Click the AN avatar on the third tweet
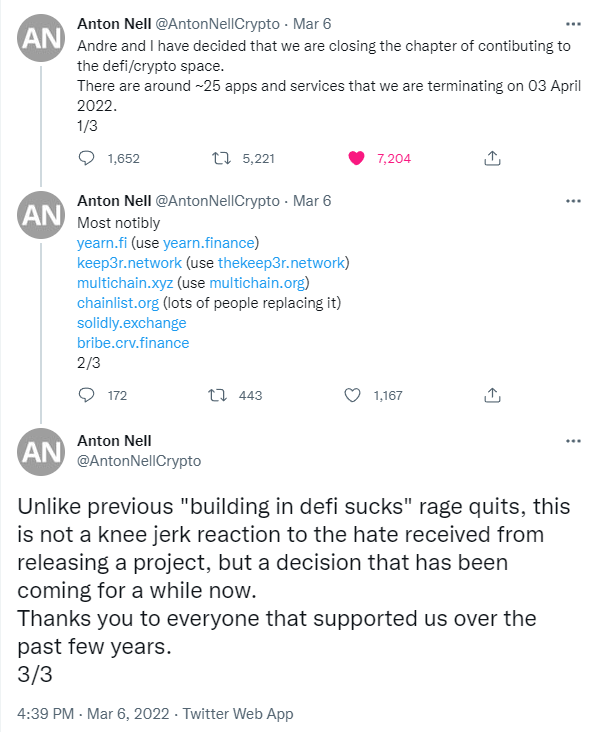The width and height of the screenshot is (599, 732). [x=41, y=452]
